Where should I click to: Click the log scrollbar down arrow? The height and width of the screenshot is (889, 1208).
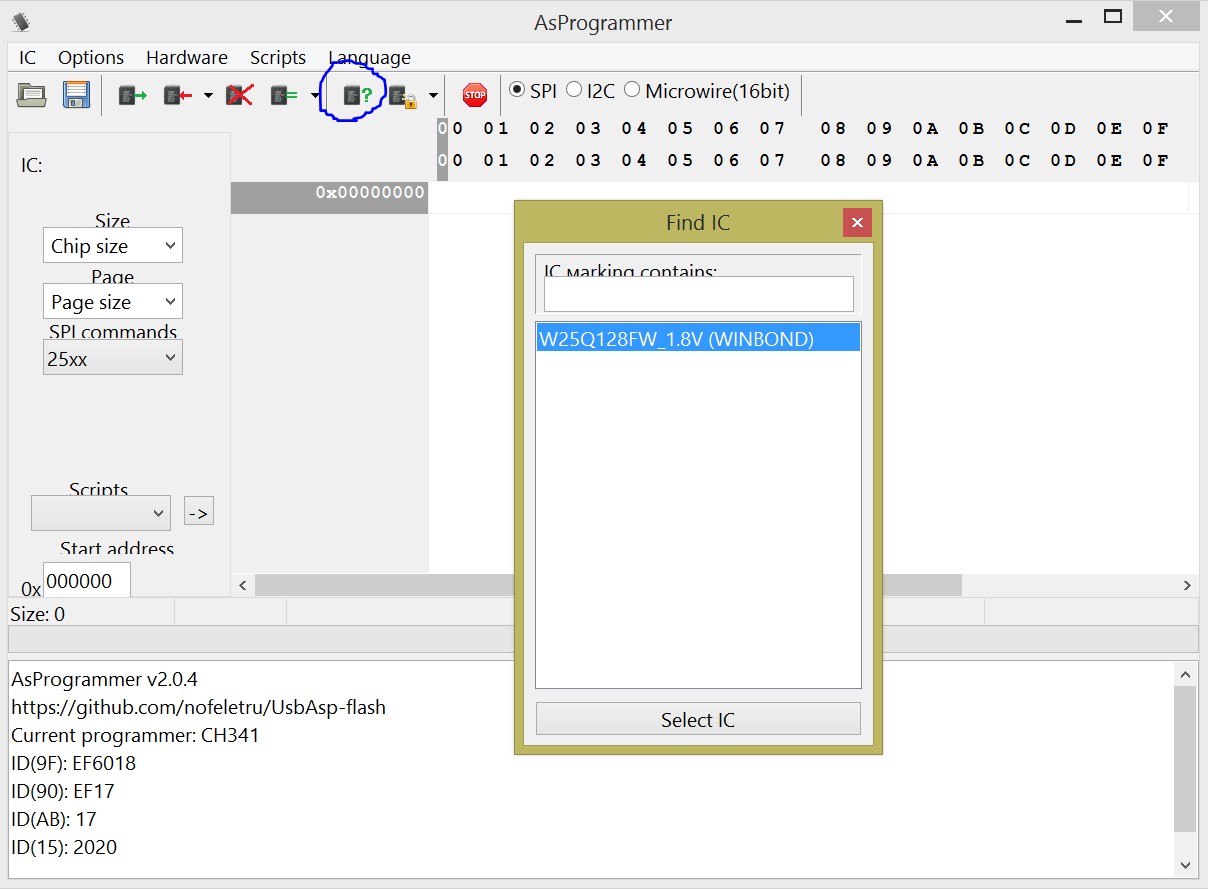coord(1185,865)
